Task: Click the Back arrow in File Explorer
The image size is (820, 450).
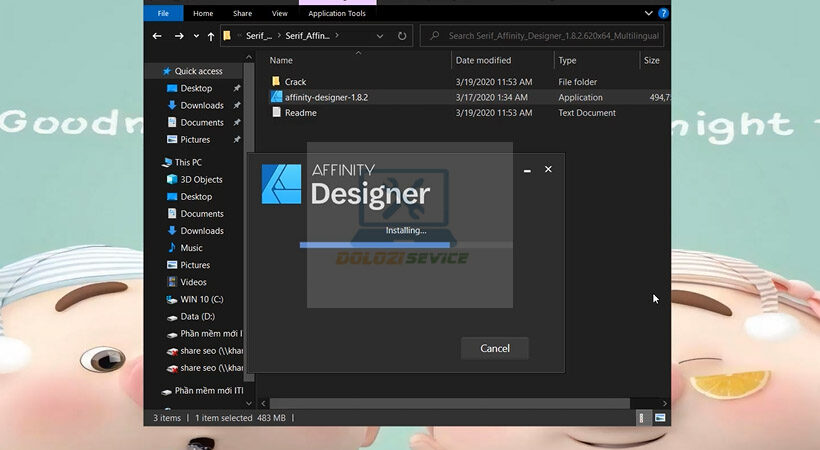Action: tap(157, 36)
